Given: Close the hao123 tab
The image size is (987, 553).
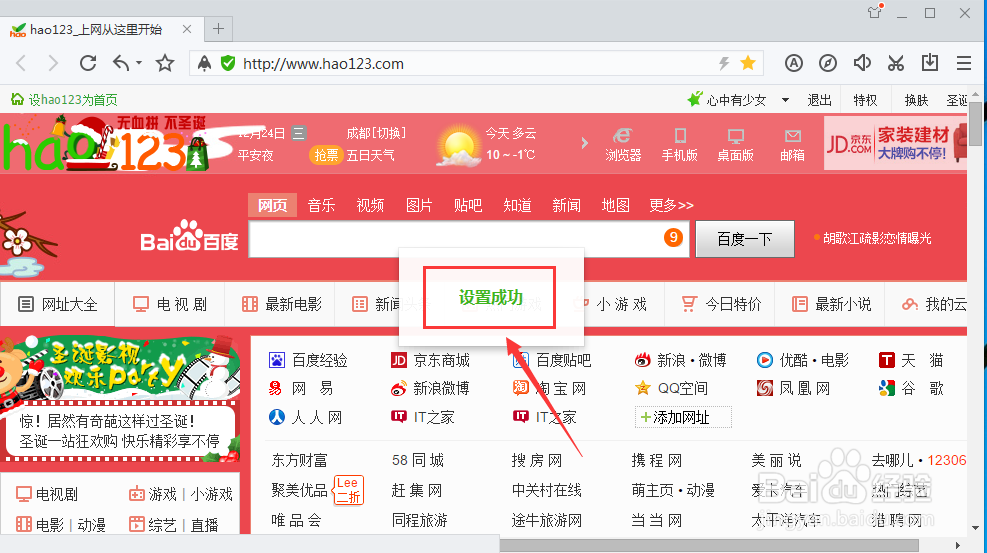Looking at the screenshot, I should [x=187, y=29].
